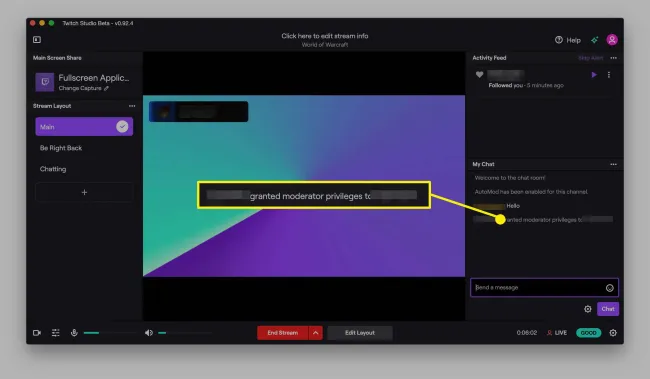650x379 pixels.
Task: Select the Main scene layout
Action: coord(84,126)
